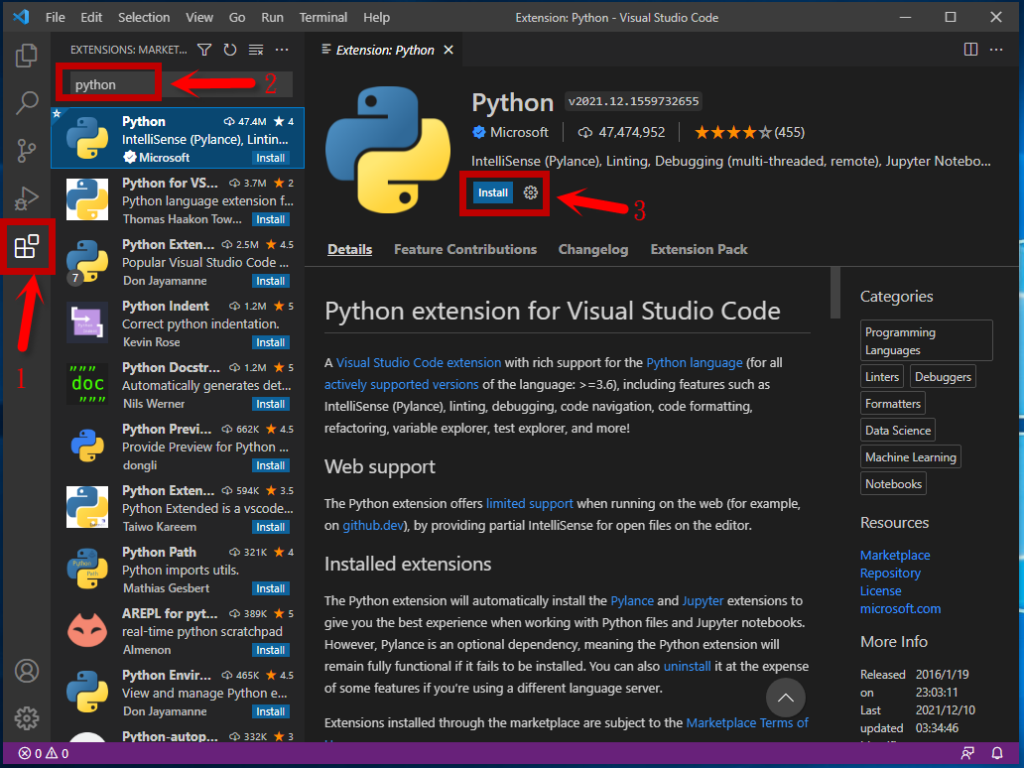Split the editor to the right
The image size is (1024, 768).
tap(970, 50)
